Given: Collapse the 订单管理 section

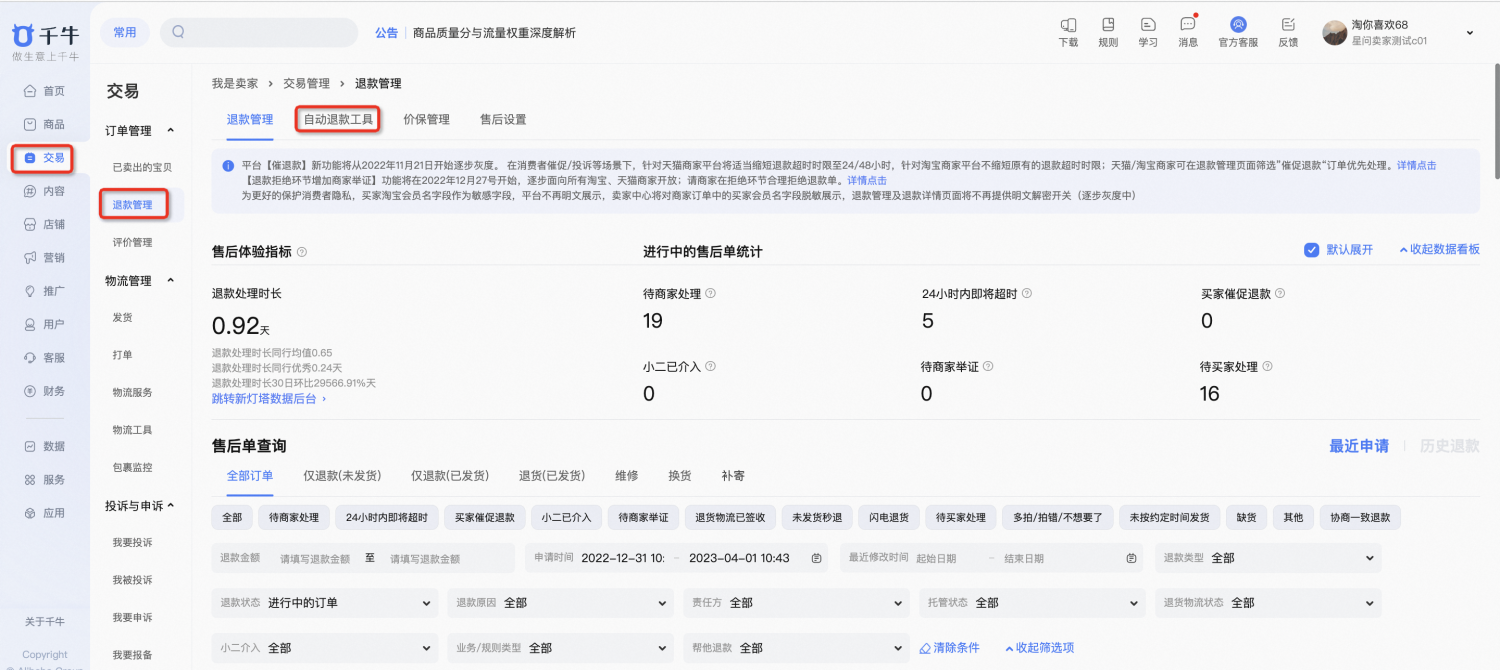Looking at the screenshot, I should click(x=170, y=131).
